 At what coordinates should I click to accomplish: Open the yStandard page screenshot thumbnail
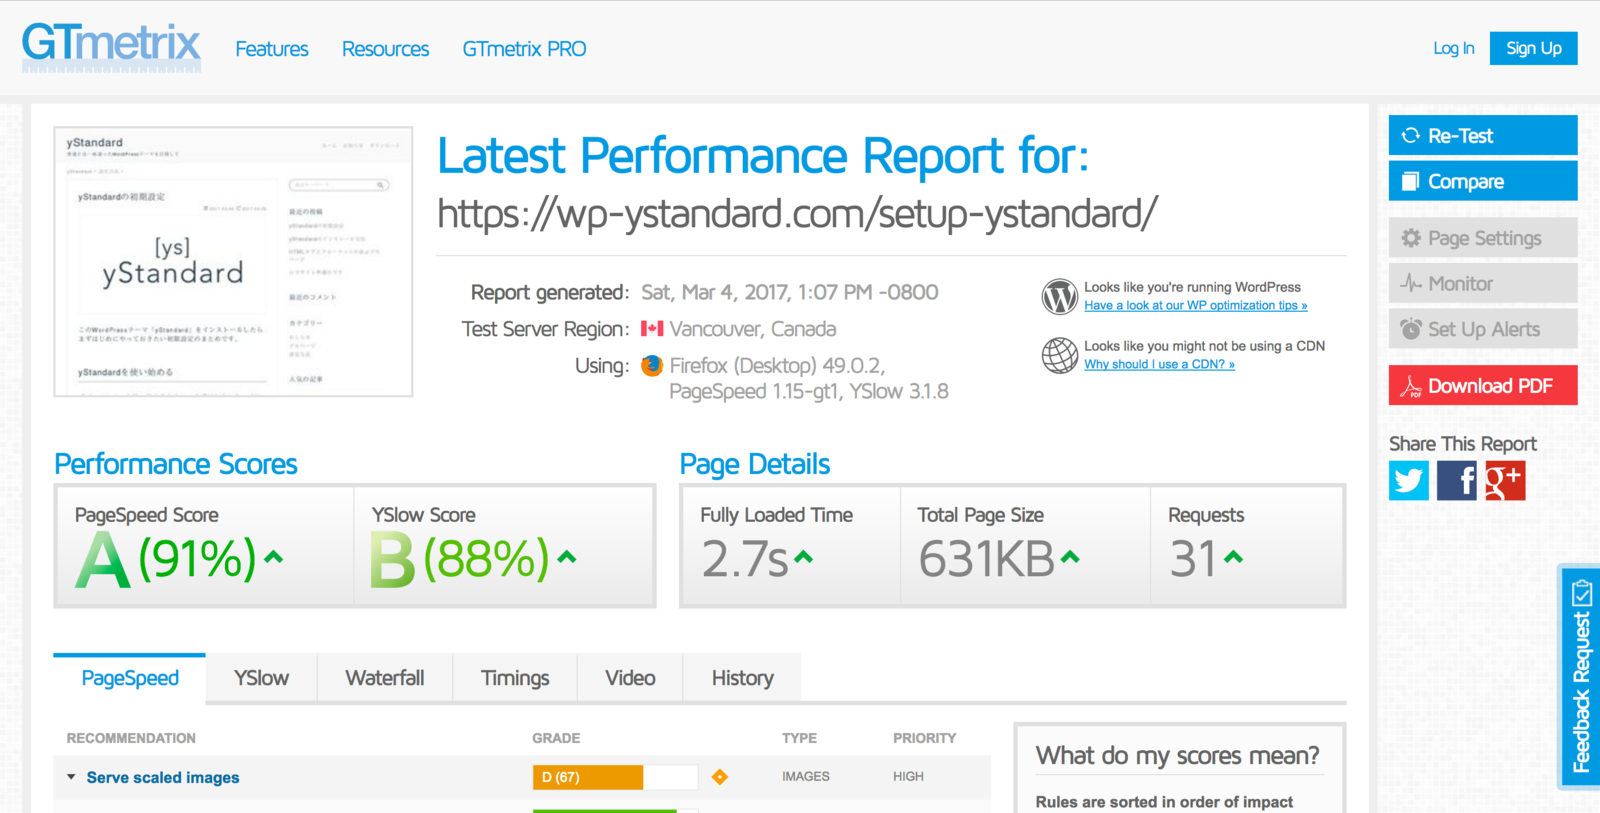click(233, 262)
